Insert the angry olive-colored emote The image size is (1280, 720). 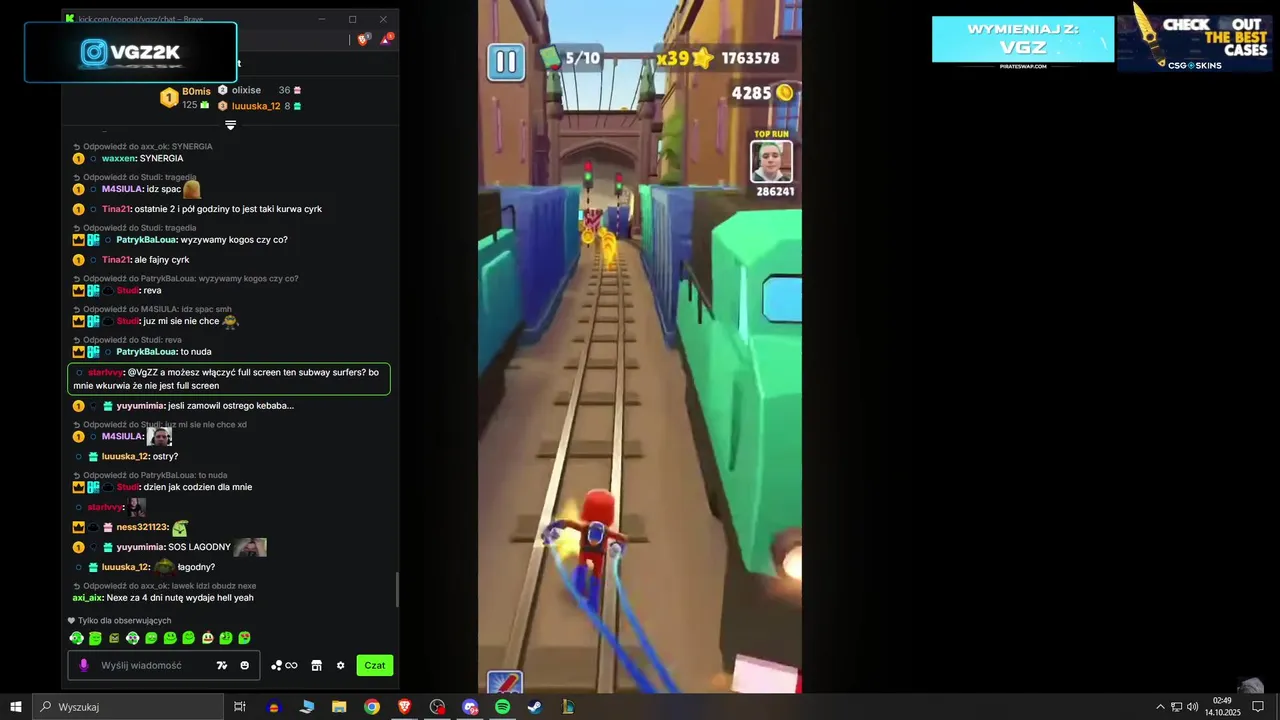point(114,638)
